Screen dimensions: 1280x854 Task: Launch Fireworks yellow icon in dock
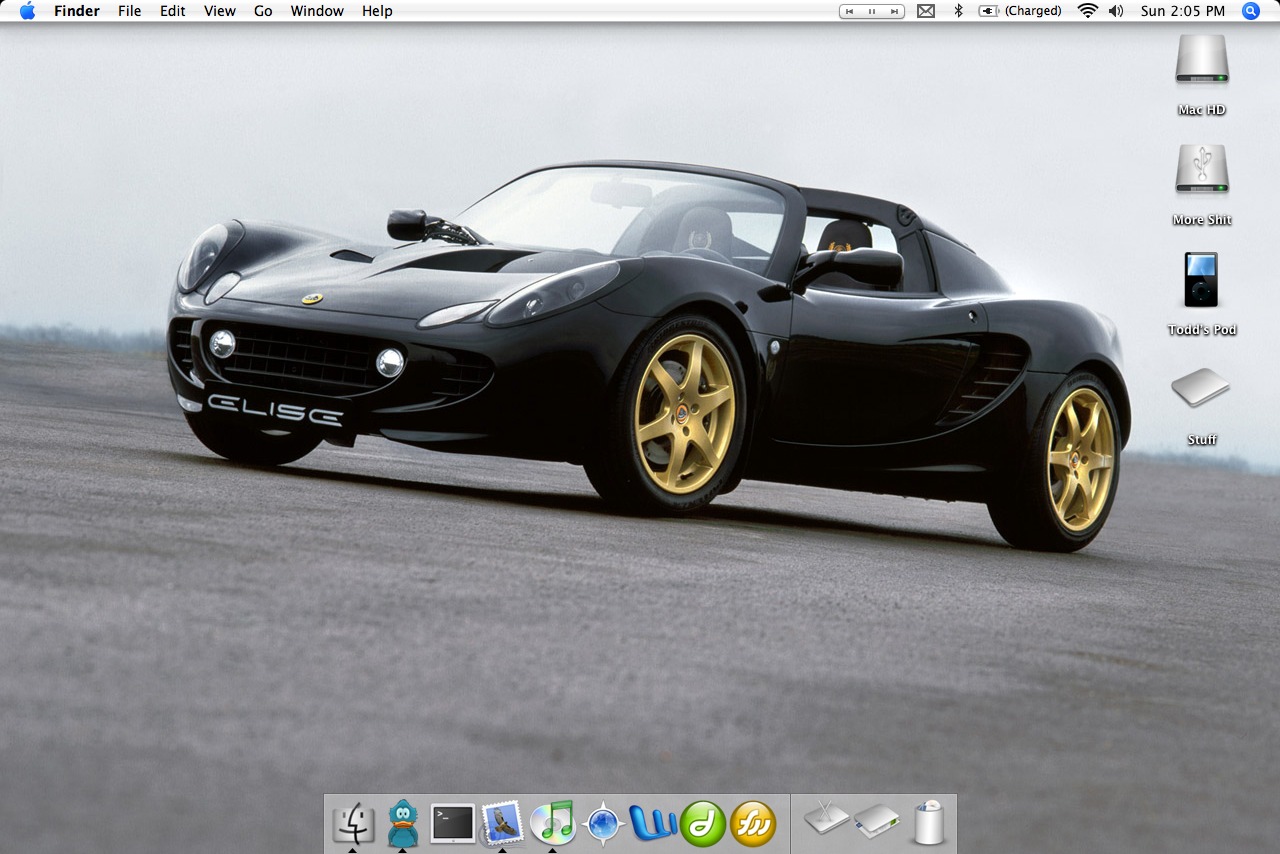[x=753, y=824]
